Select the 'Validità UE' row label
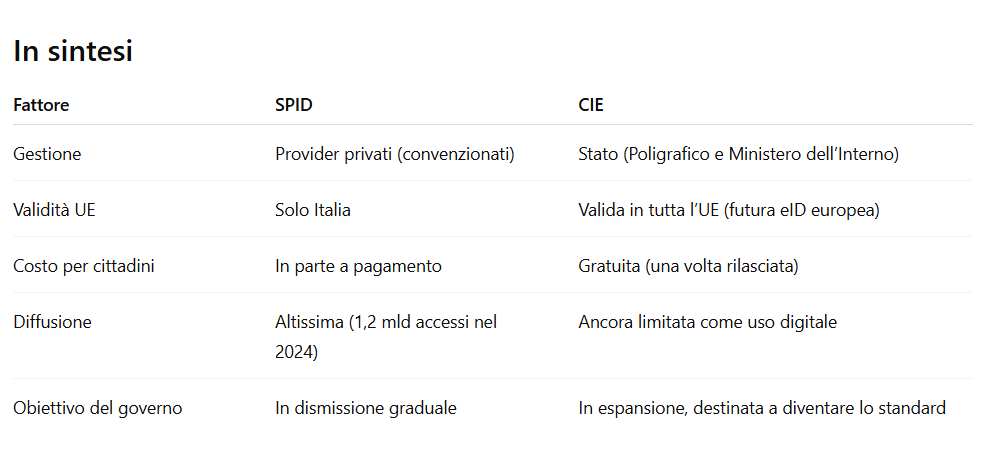 (54, 210)
